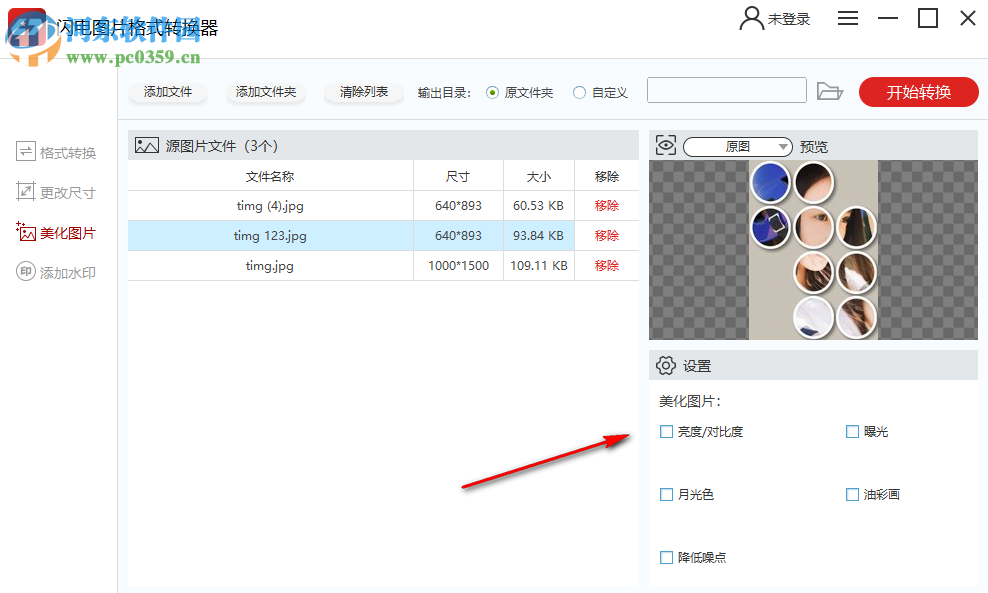Remove timg.jpg via its 移除 link
This screenshot has width=988, height=593.
pyautogui.click(x=606, y=266)
